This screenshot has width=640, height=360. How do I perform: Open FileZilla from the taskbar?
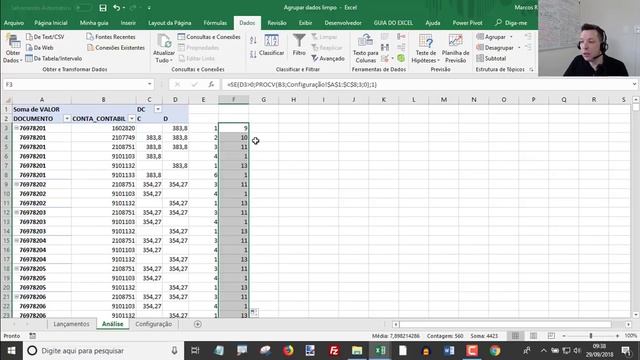tap(334, 351)
